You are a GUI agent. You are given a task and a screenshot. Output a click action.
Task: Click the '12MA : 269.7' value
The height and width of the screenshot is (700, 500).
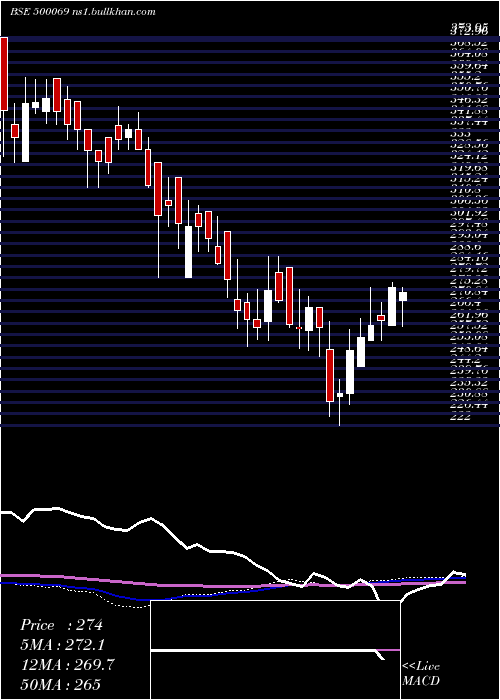click(67, 664)
